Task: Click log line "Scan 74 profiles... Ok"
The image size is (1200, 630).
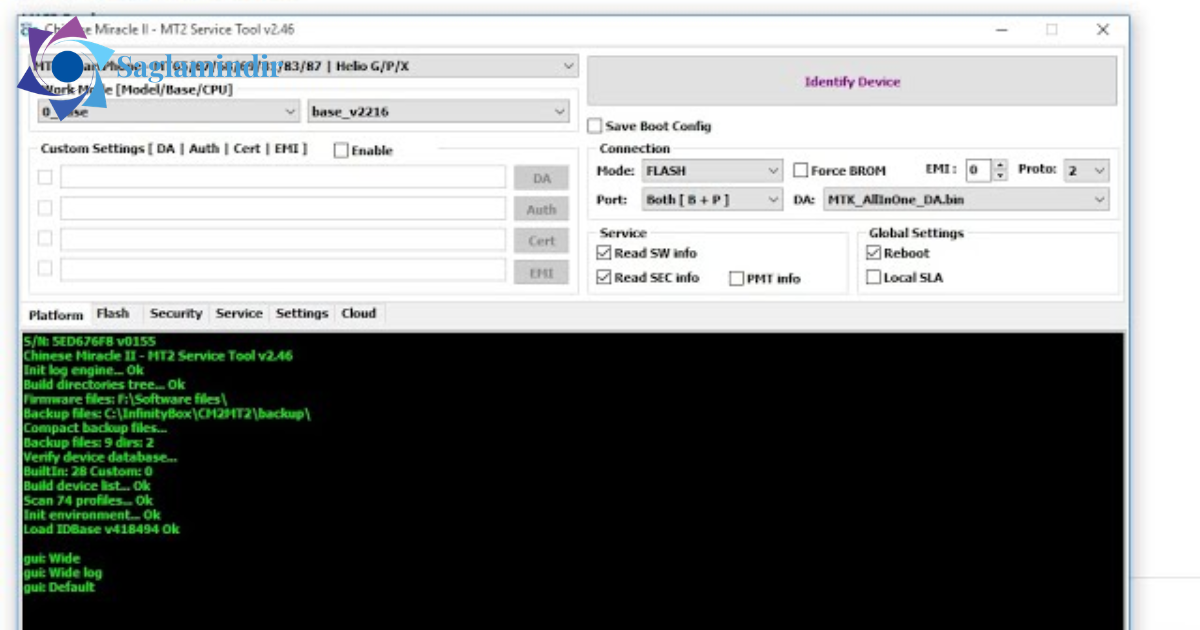Action: click(x=88, y=500)
